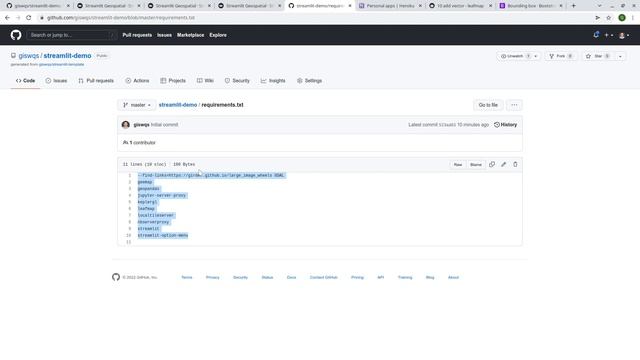Open the notifications bell icon

[596, 35]
